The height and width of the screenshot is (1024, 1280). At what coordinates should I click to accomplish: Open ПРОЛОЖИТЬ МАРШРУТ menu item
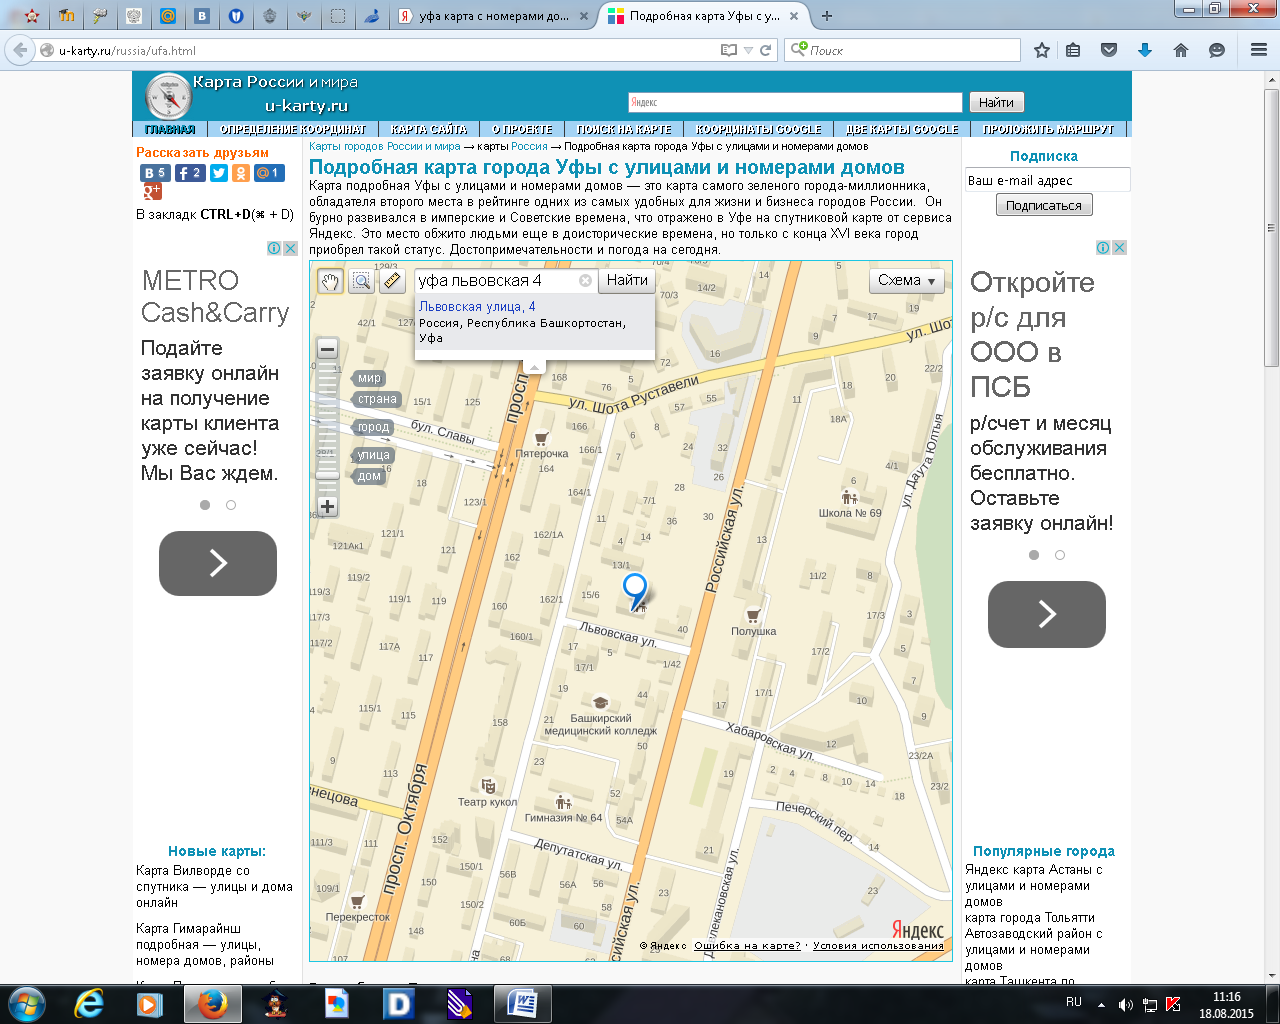[1047, 129]
